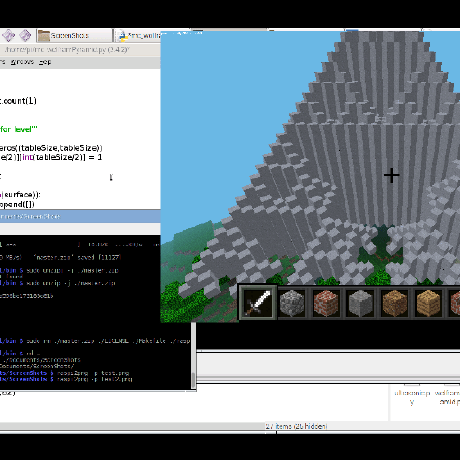This screenshot has width=460, height=460.
Task: Click the editor title bar showing Pyramid.py path
Action: click(80, 50)
